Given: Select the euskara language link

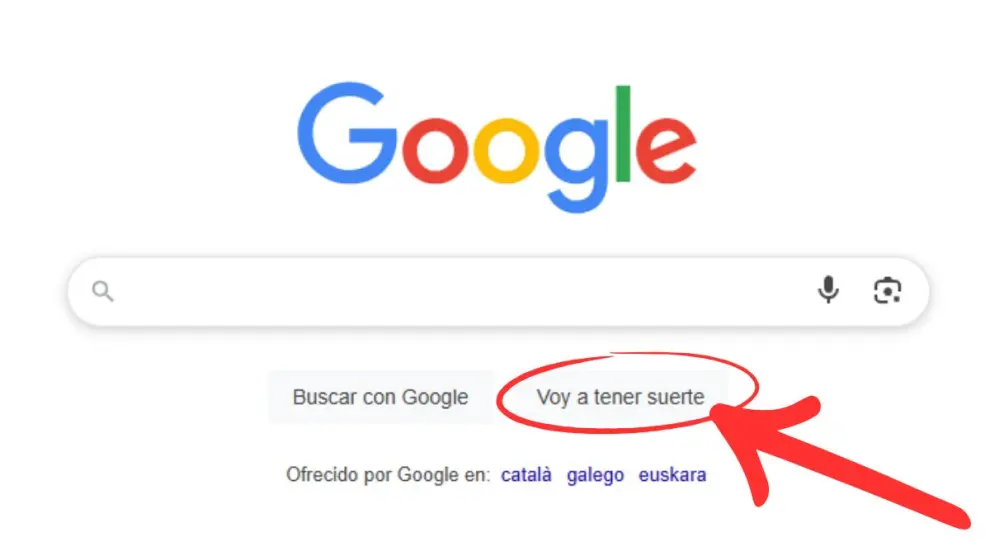Looking at the screenshot, I should (672, 475).
